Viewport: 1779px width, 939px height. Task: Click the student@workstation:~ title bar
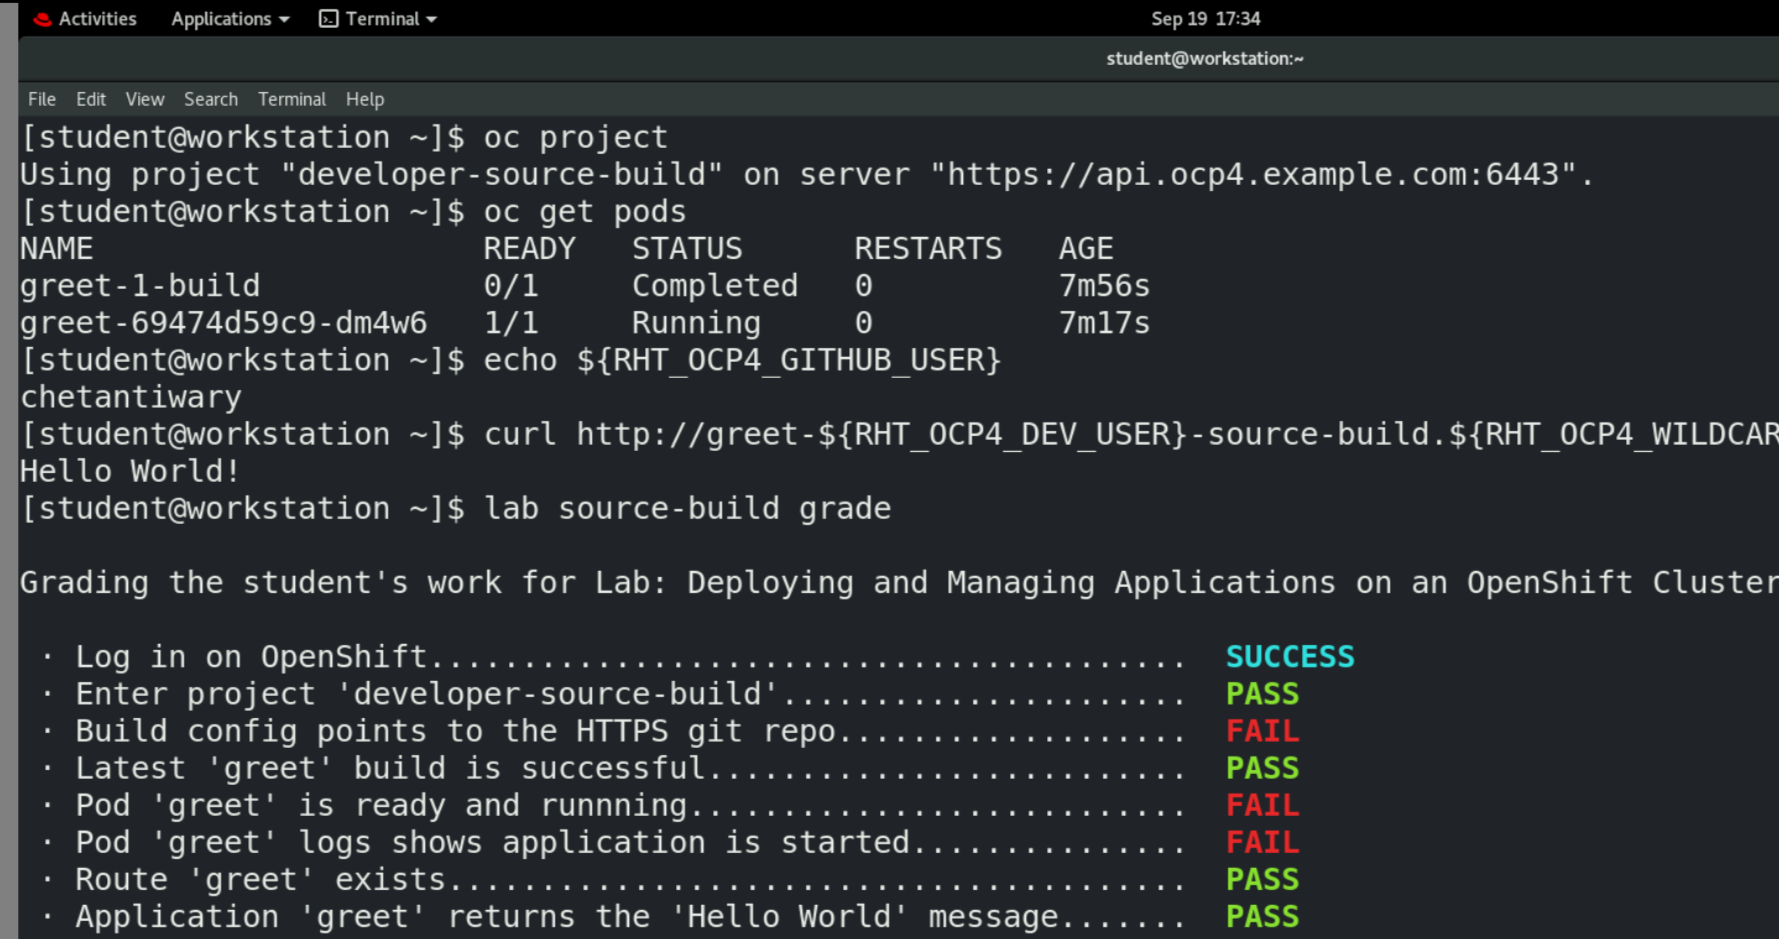[x=1204, y=58]
